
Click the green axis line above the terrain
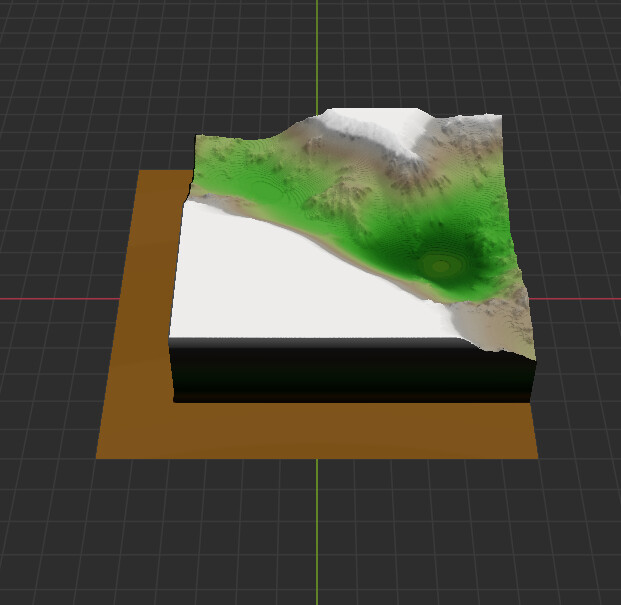[x=318, y=50]
